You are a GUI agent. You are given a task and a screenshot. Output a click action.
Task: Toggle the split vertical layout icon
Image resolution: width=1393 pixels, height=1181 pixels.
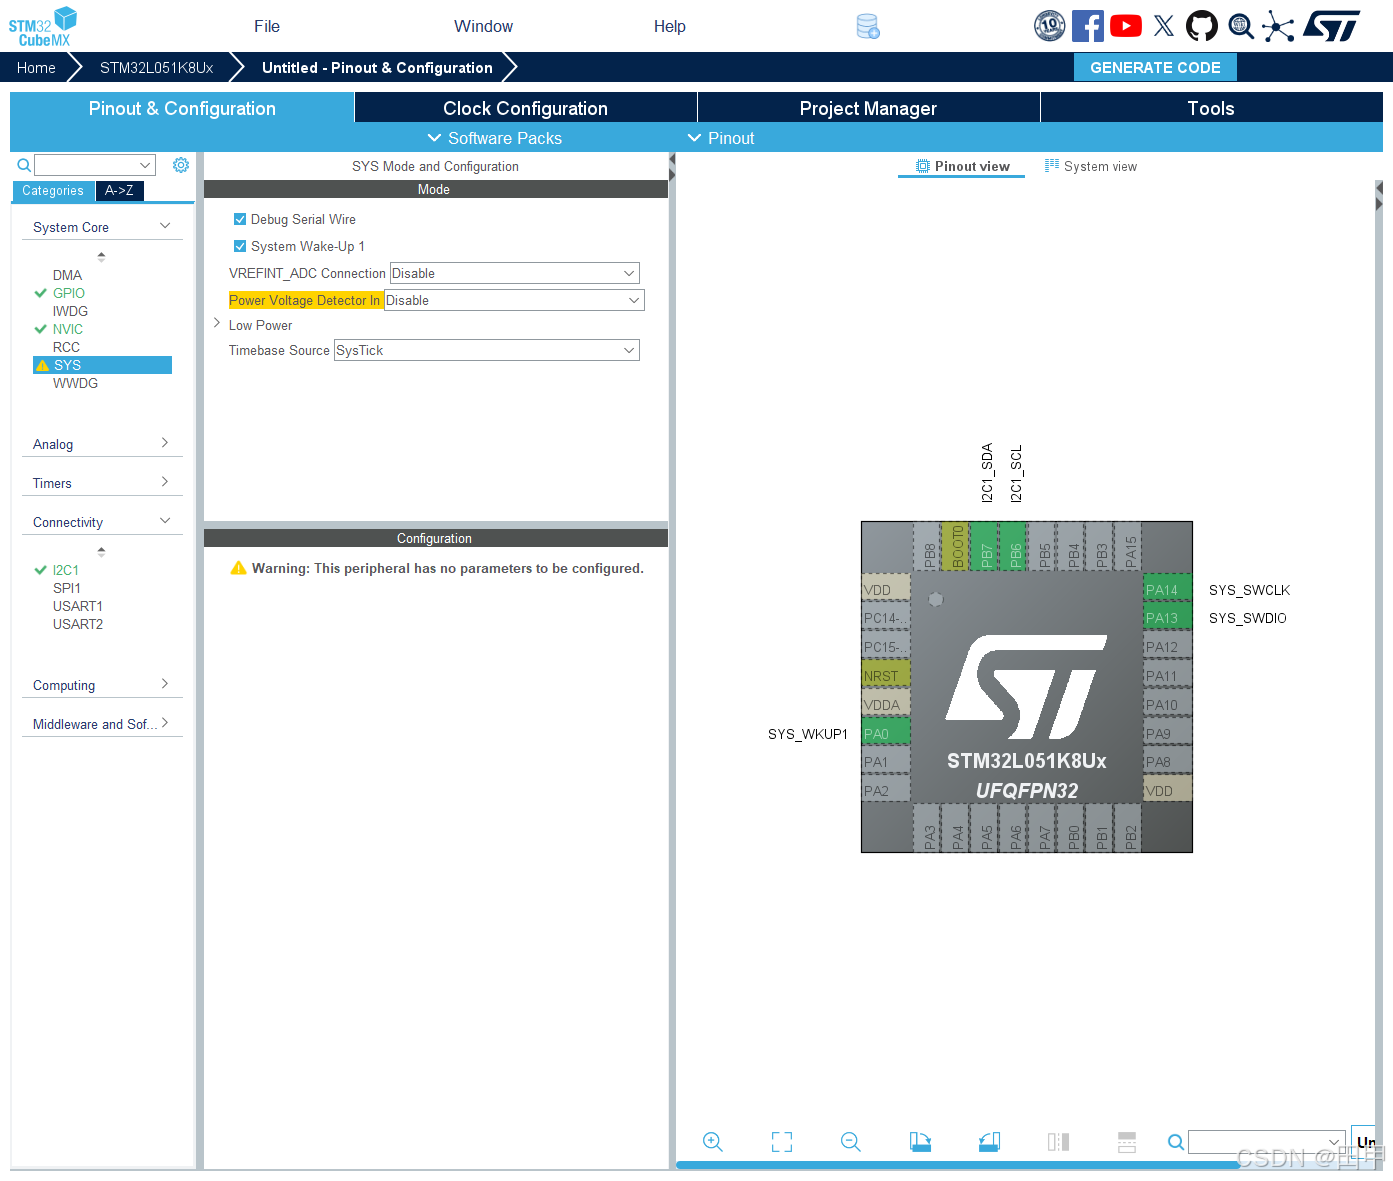(x=1058, y=1142)
